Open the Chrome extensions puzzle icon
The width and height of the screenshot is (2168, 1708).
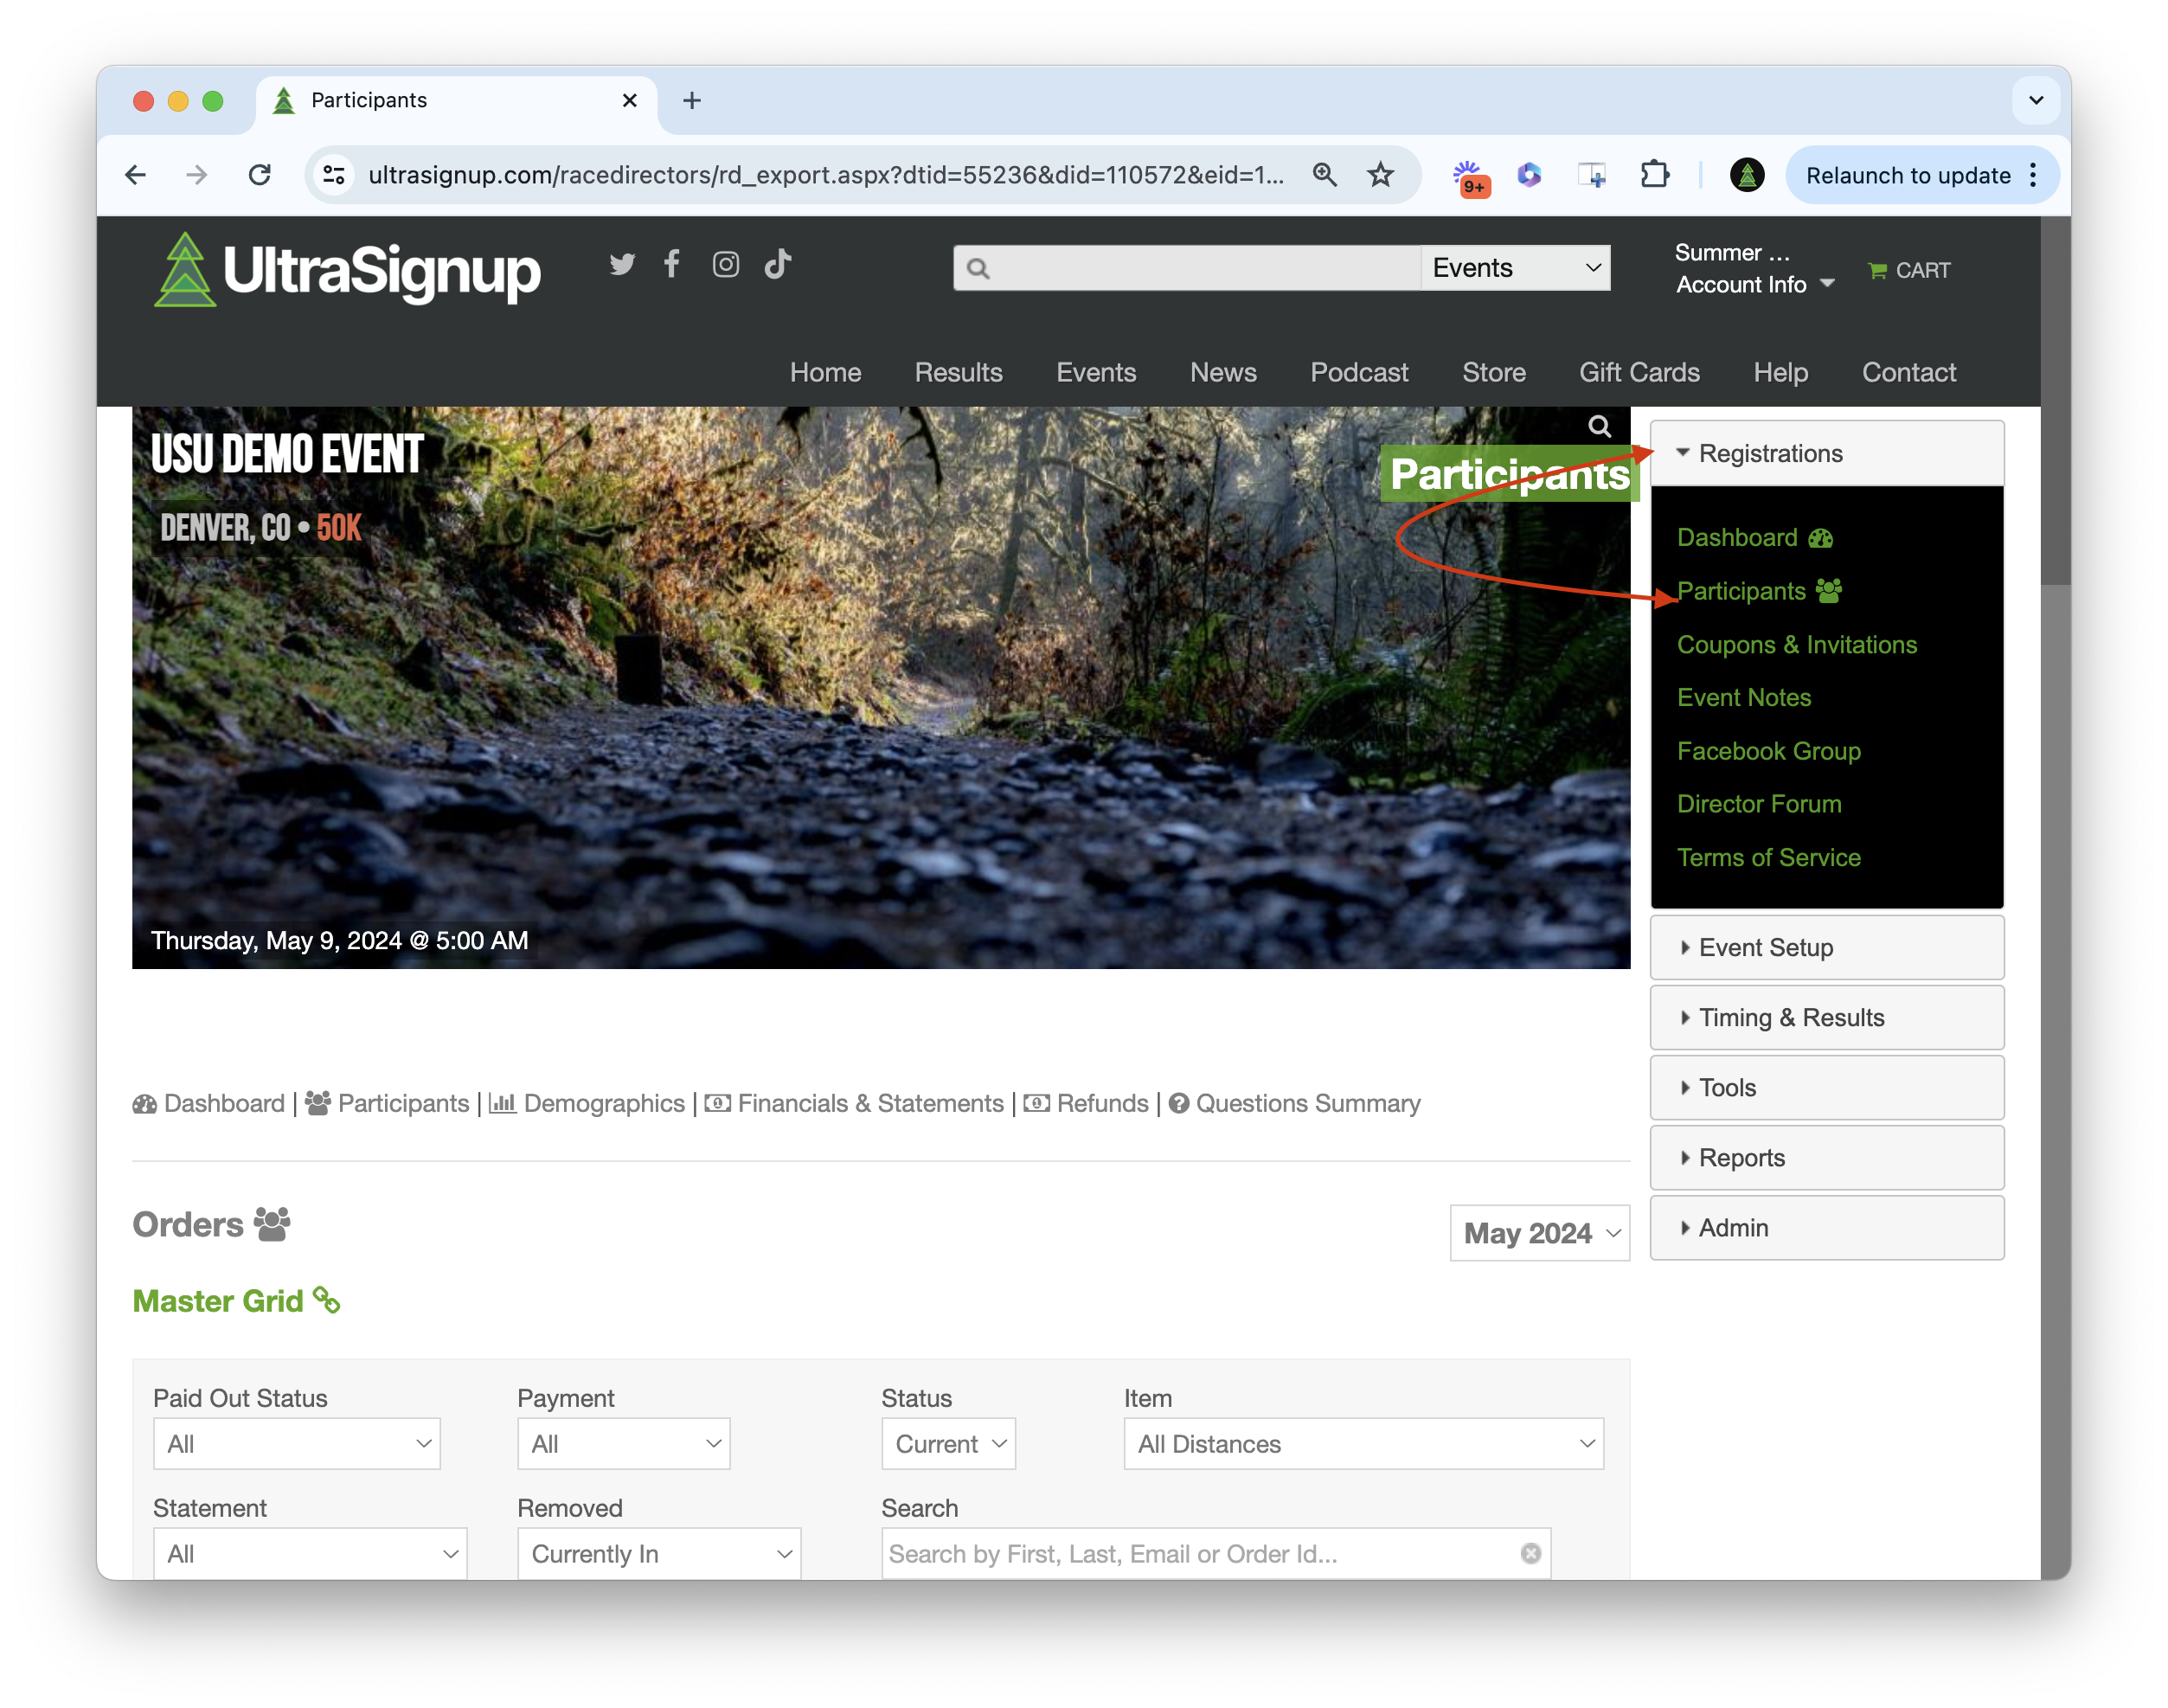tap(1655, 175)
